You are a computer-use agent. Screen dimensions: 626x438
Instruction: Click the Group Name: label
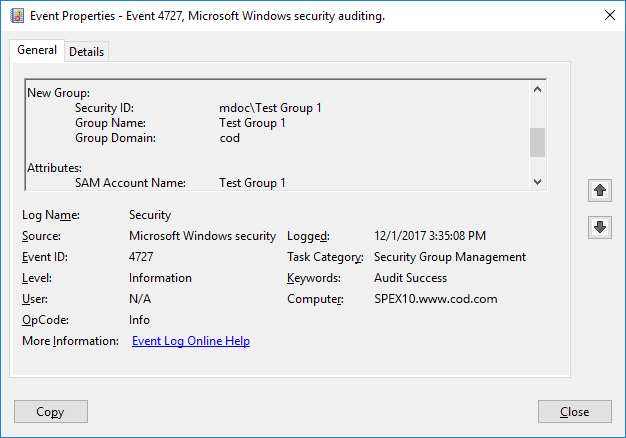click(x=110, y=123)
